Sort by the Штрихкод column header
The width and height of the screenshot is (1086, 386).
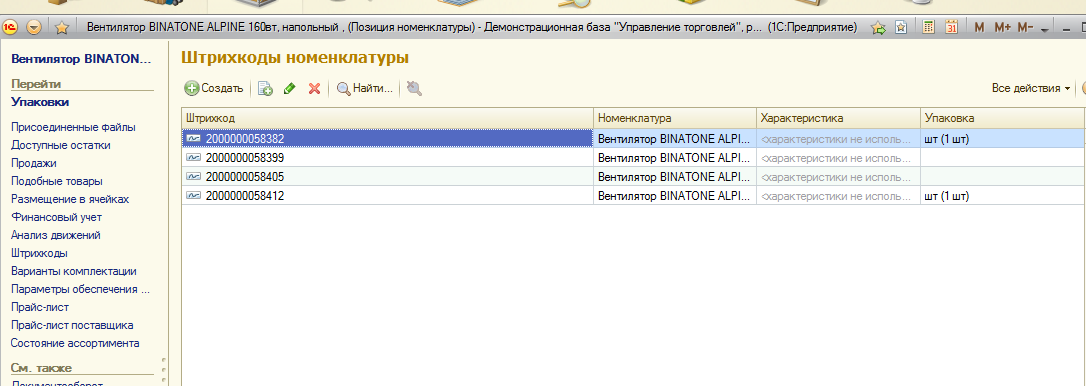(387, 119)
